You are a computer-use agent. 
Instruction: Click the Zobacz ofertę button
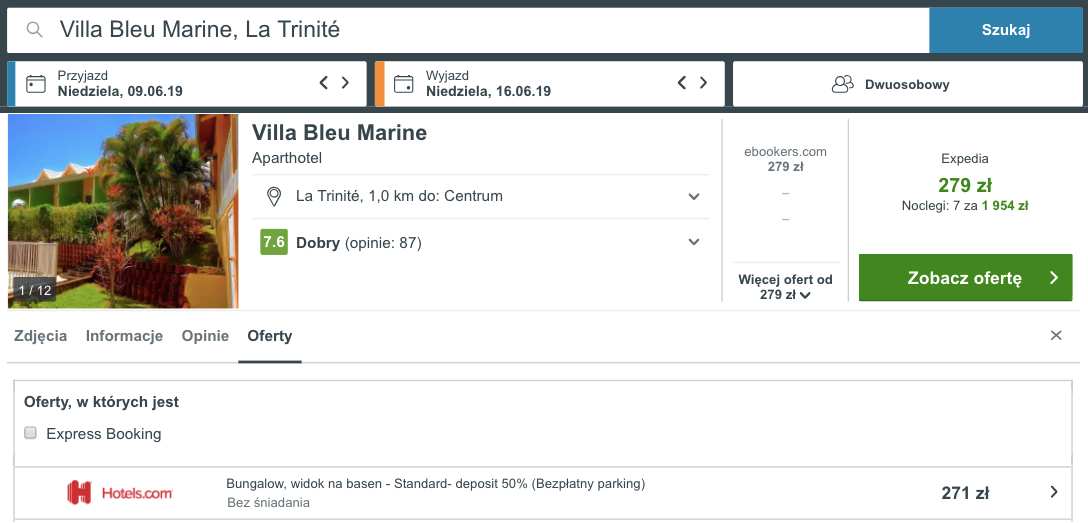tap(965, 277)
